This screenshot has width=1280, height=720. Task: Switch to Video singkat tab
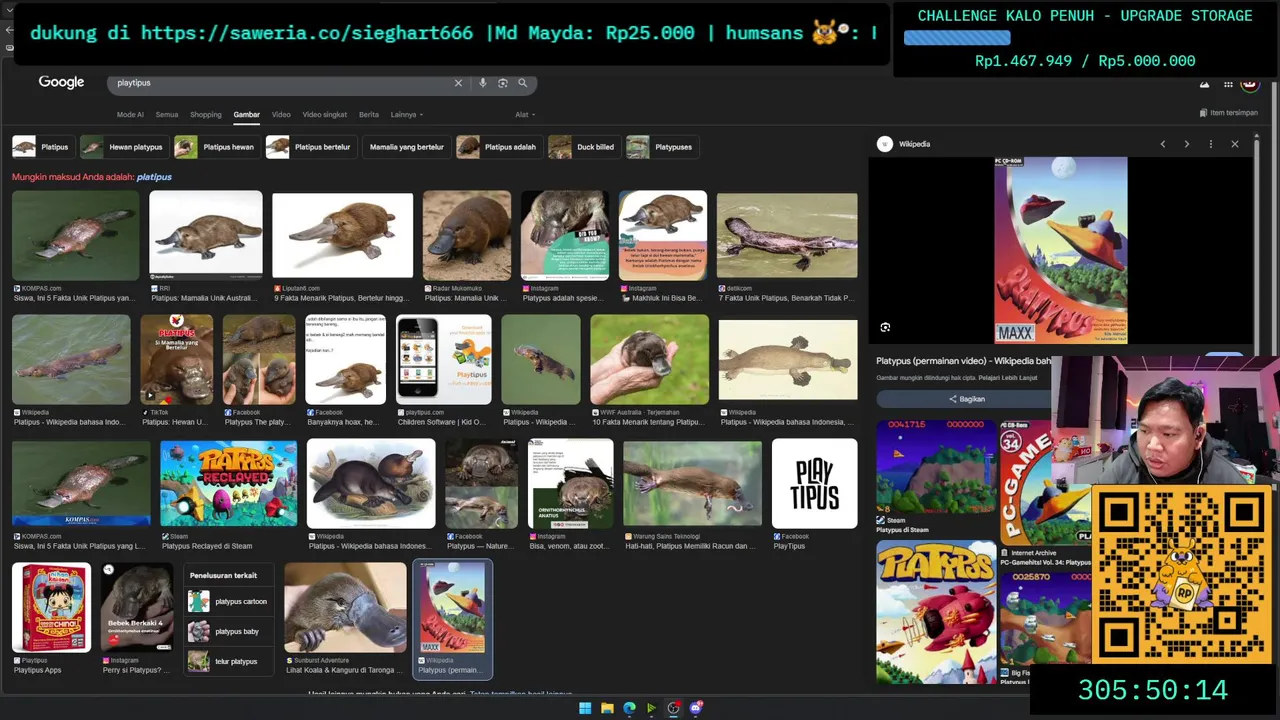tap(325, 115)
